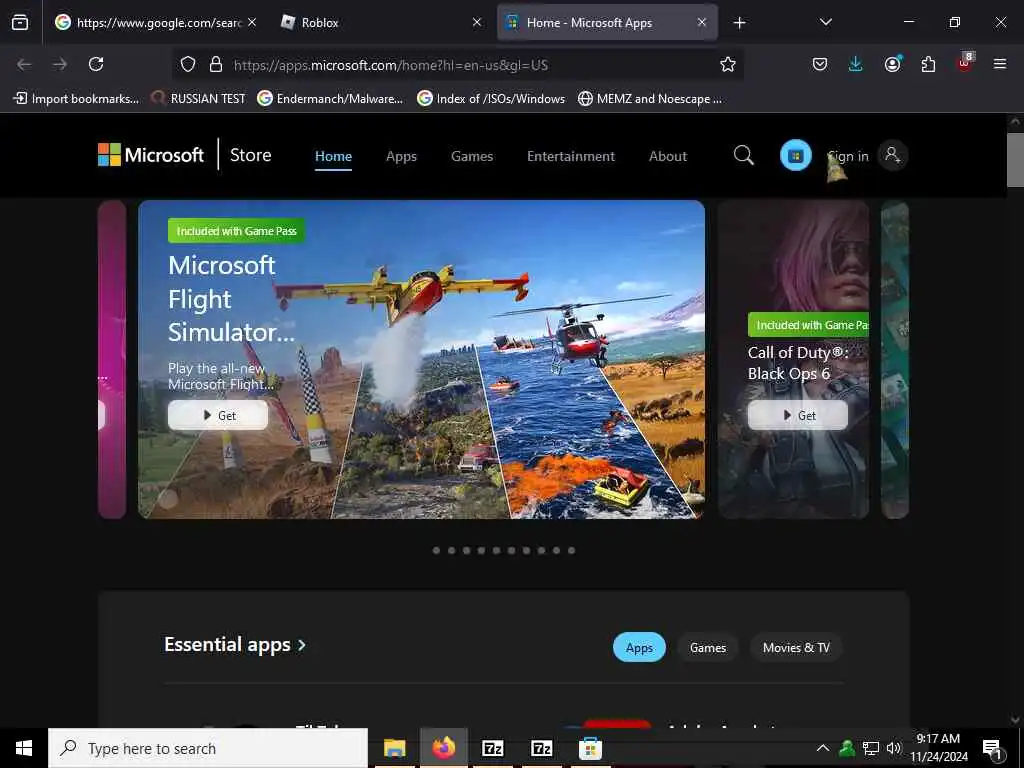Open the Endermanch/Malware bookmark
1024x768 pixels.
pos(330,99)
